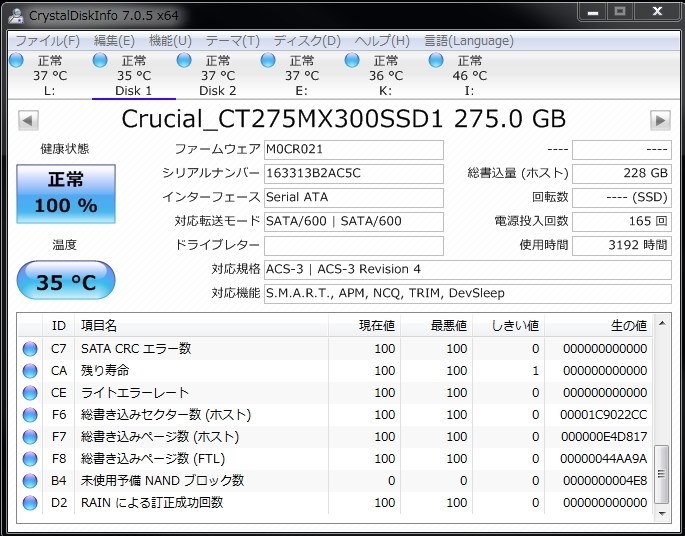The height and width of the screenshot is (536, 685).
Task: Click the SMART list scrollbar thumb
Action: click(x=662, y=474)
